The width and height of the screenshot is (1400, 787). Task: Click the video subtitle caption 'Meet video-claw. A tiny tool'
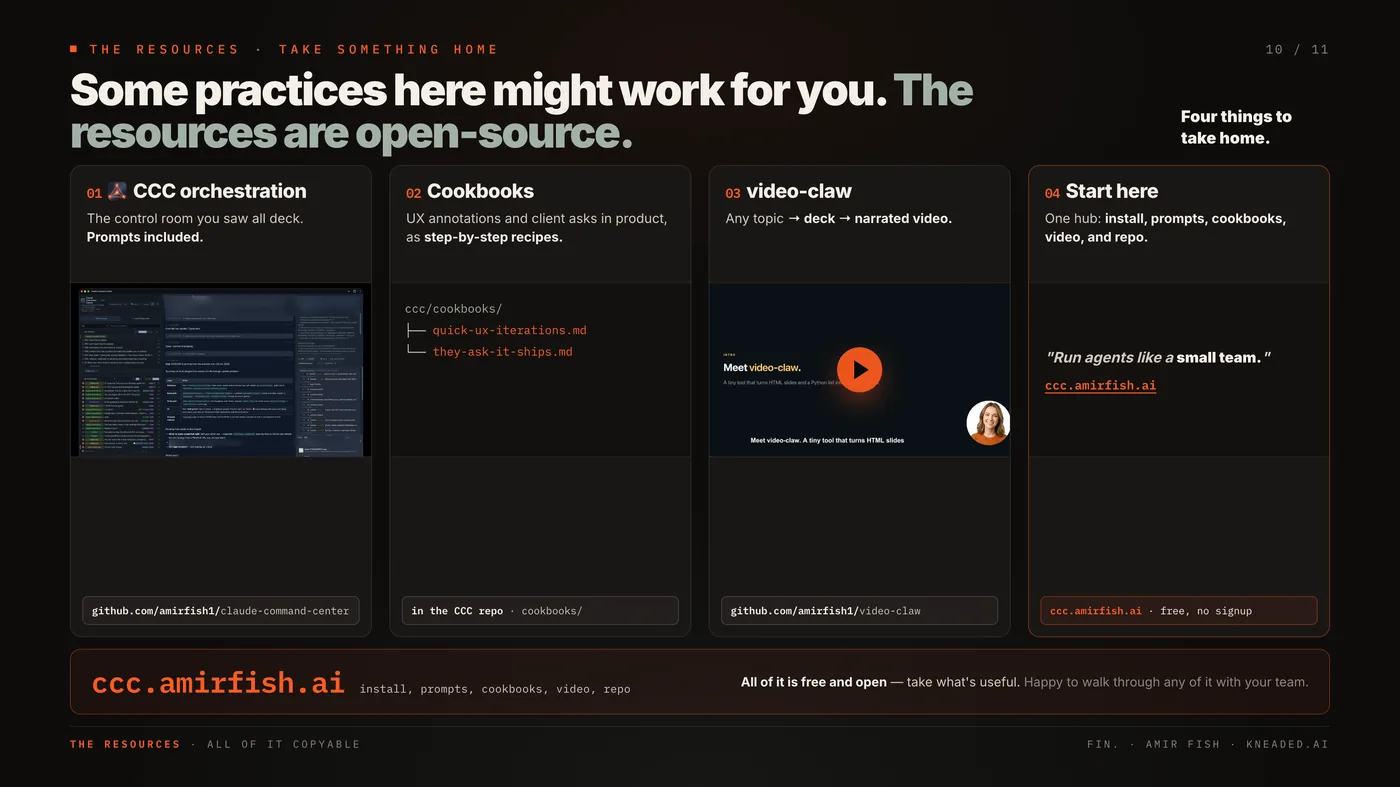coord(827,440)
